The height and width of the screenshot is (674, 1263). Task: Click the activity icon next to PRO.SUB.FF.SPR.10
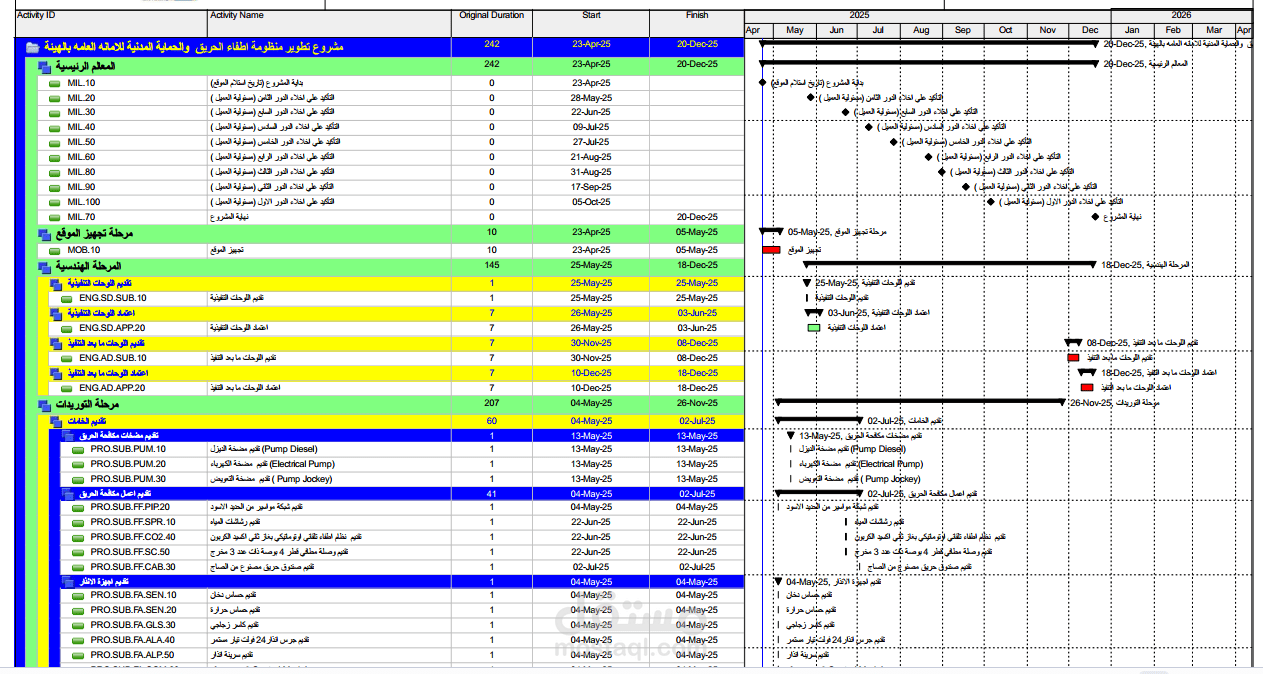tap(78, 523)
